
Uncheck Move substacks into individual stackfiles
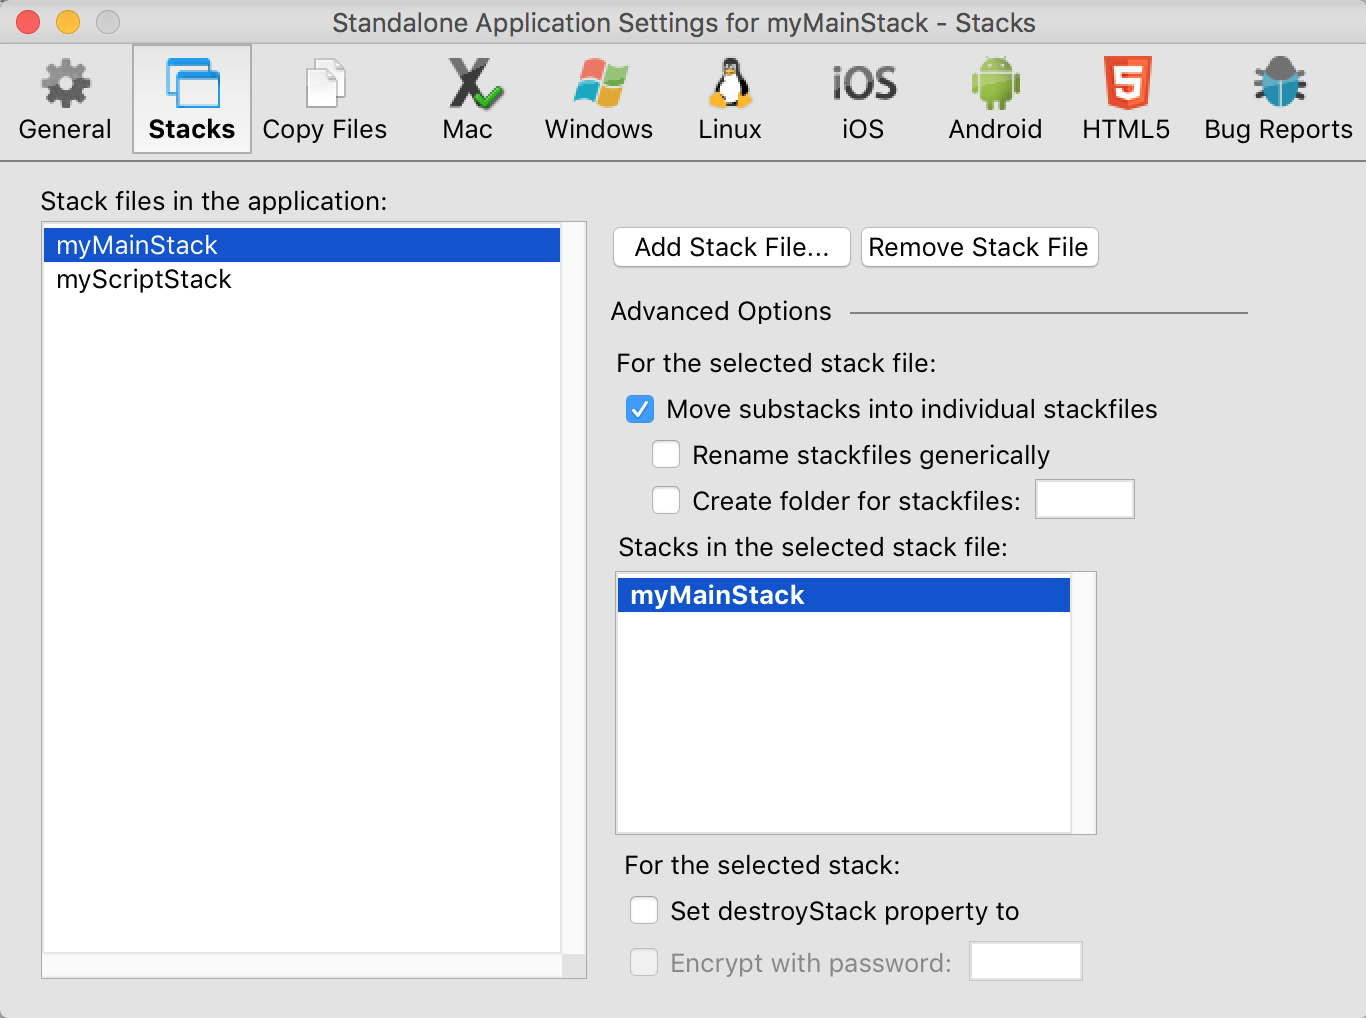pyautogui.click(x=640, y=410)
